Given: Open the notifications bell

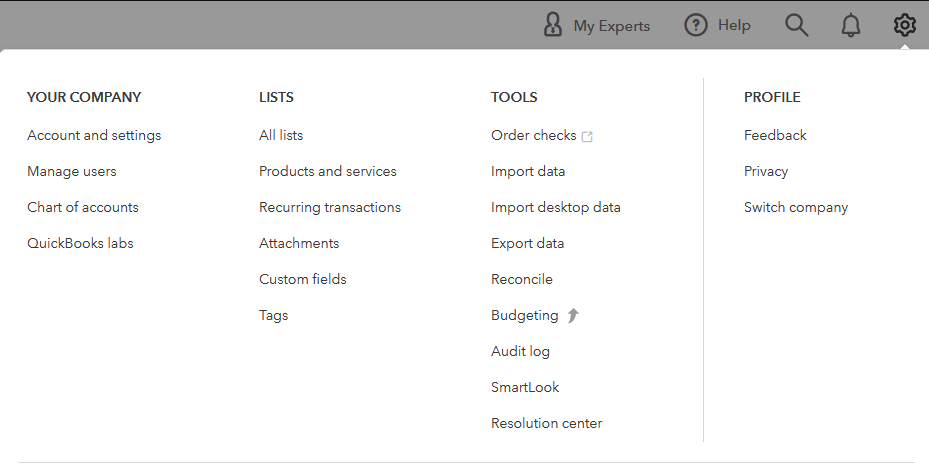Looking at the screenshot, I should 851,25.
